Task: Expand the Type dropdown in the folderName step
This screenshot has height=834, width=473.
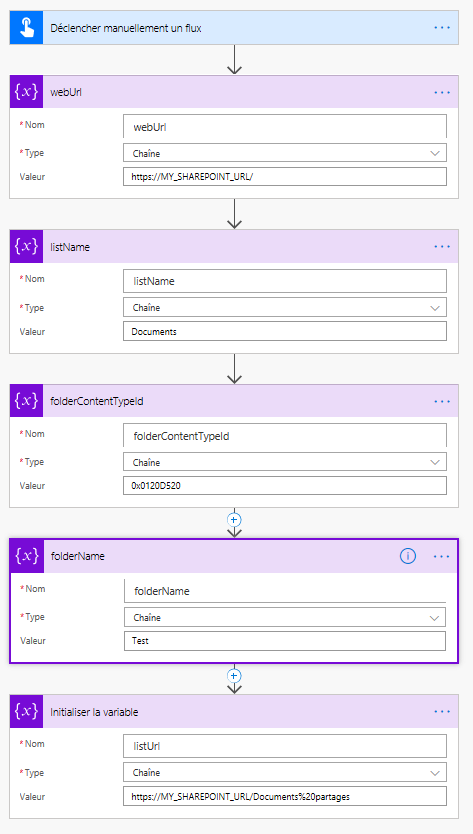Action: [285, 617]
